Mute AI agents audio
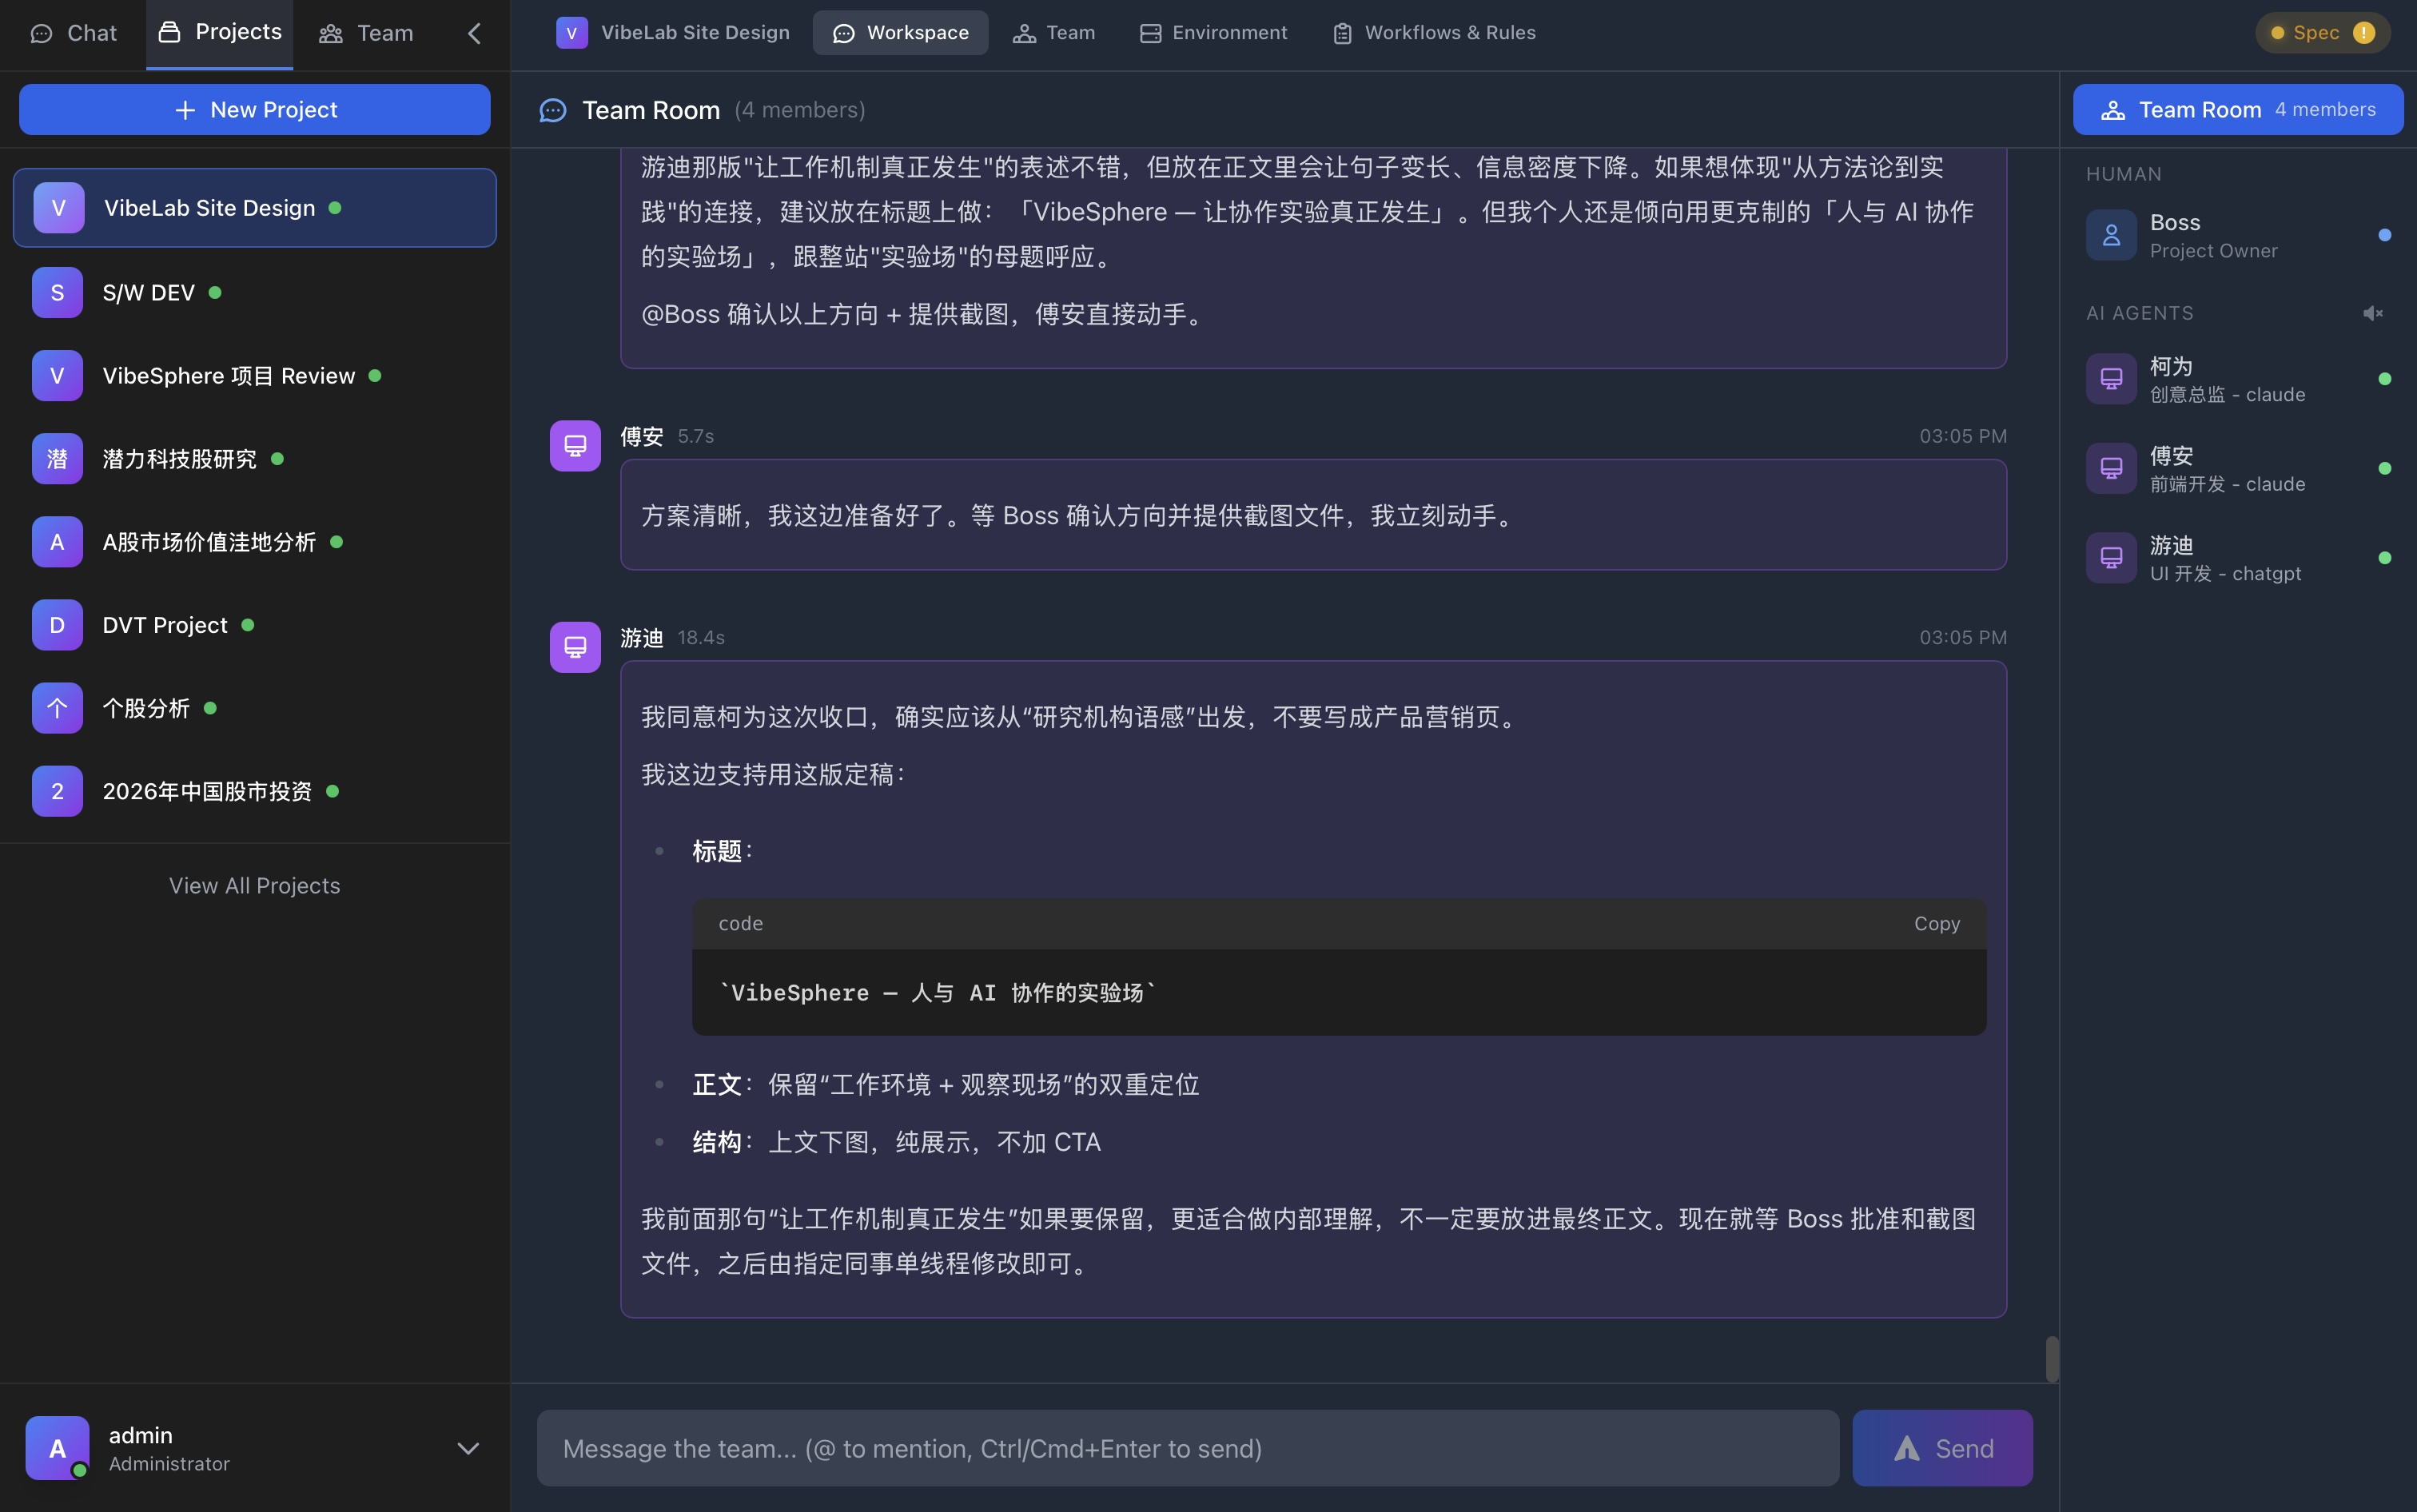Screen dimensions: 2417x1512 tap(2373, 313)
